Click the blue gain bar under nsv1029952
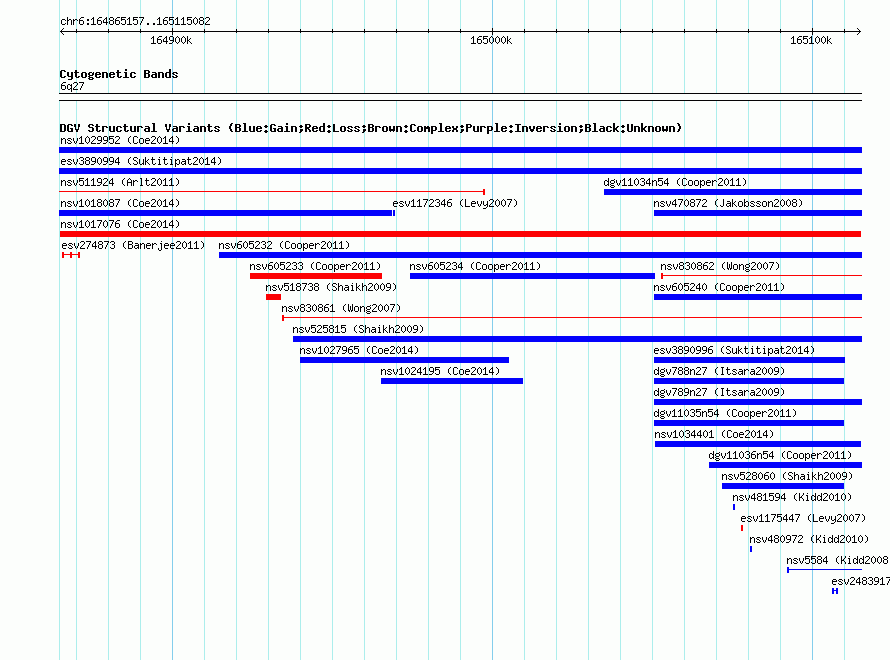Viewport: 890px width, 660px height. [460, 150]
